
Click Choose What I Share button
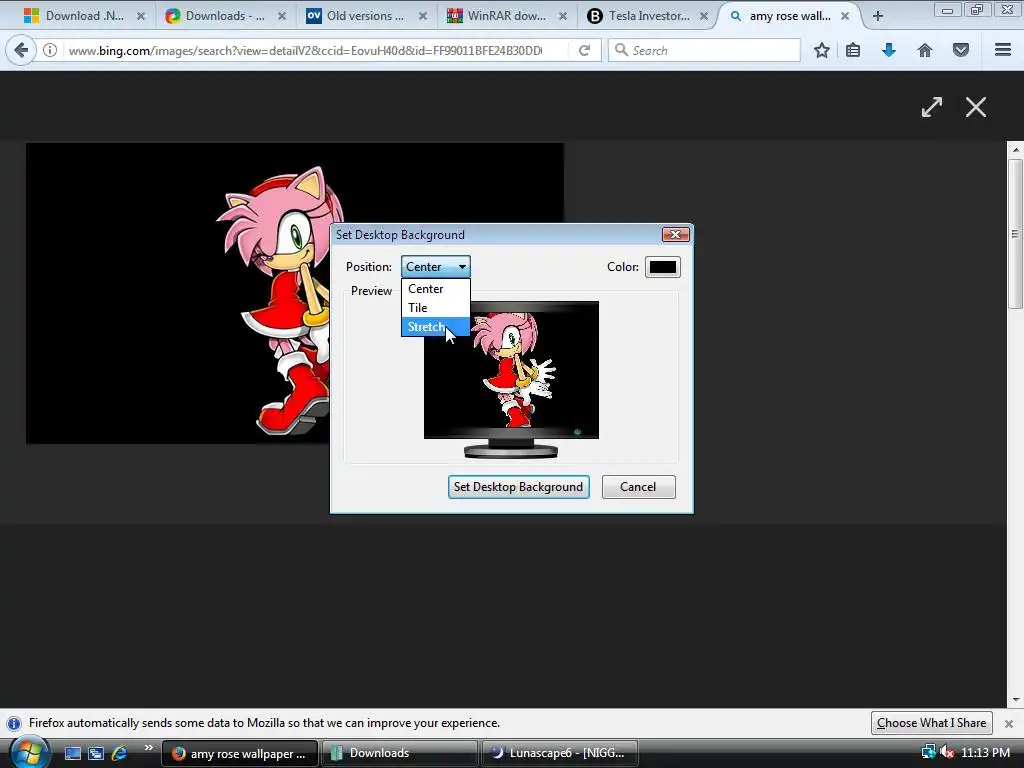click(x=931, y=723)
